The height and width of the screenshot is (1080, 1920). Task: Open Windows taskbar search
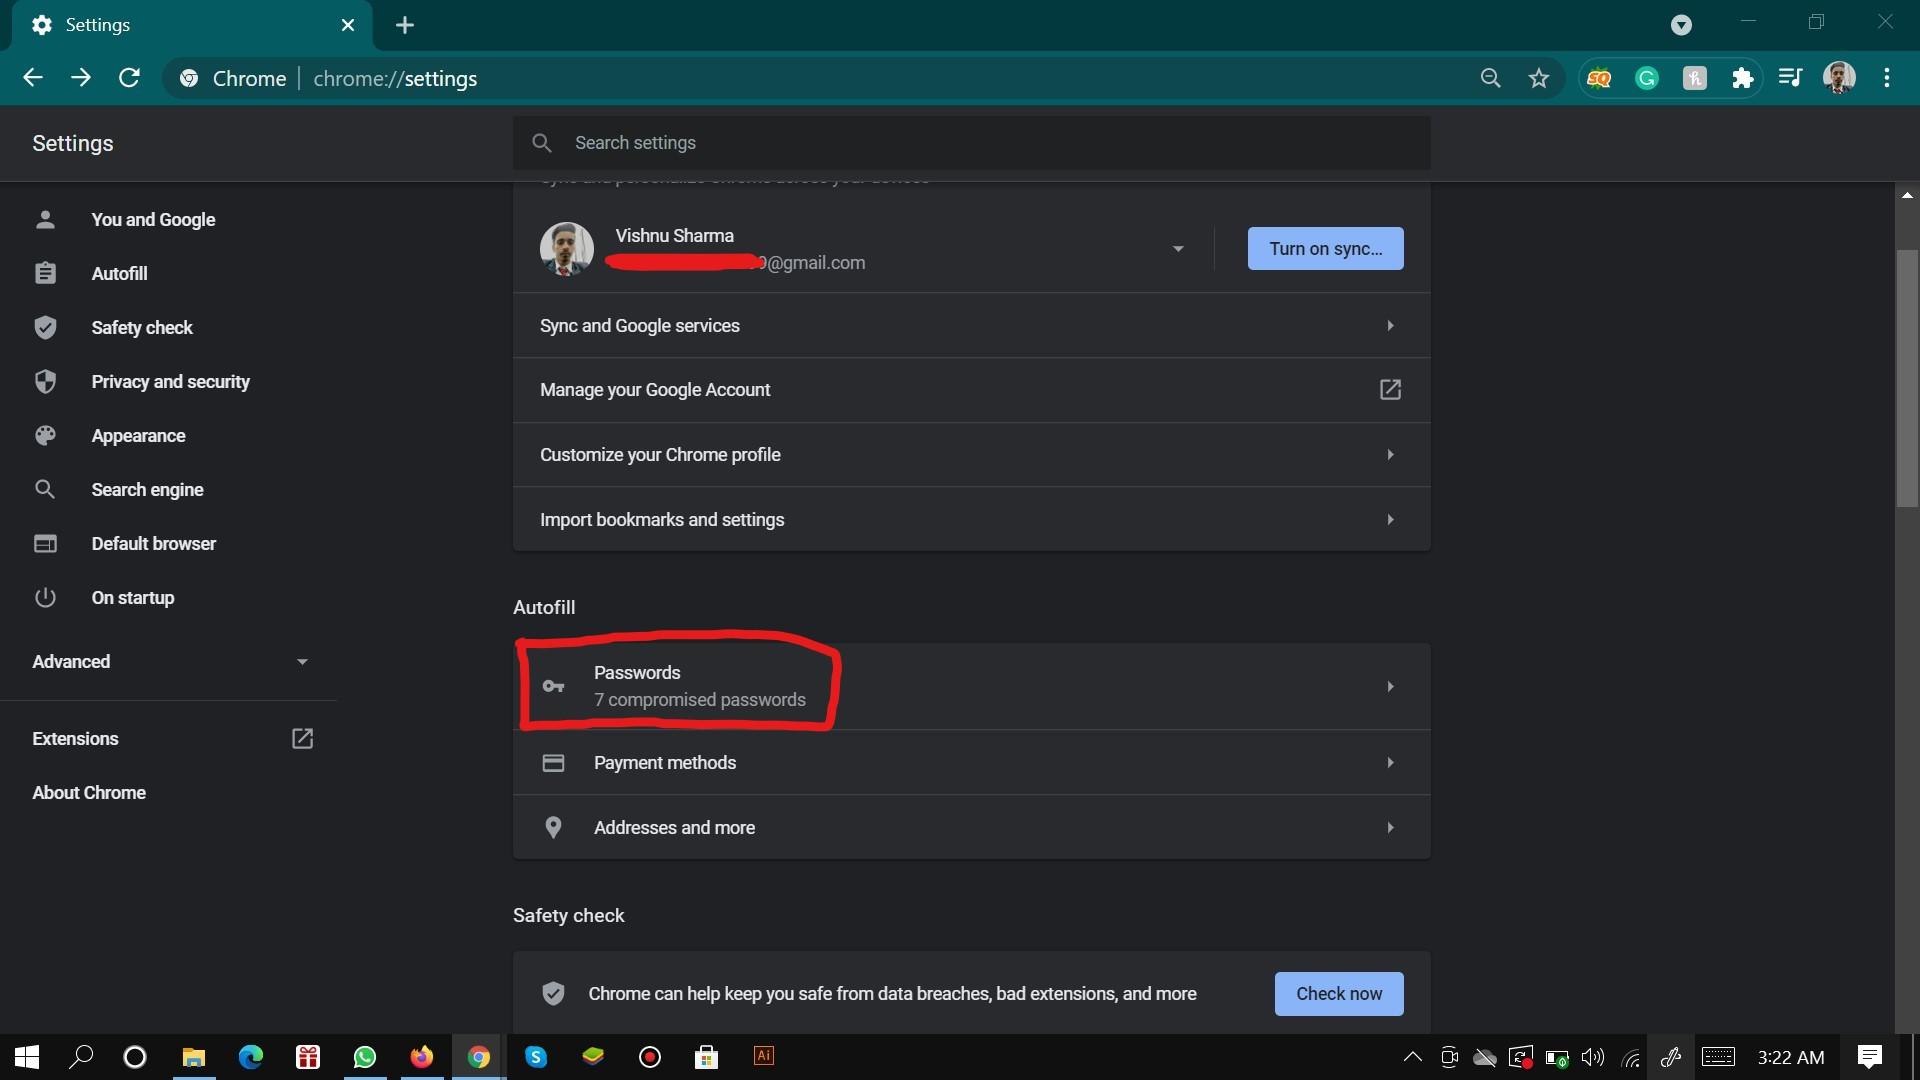(81, 1057)
